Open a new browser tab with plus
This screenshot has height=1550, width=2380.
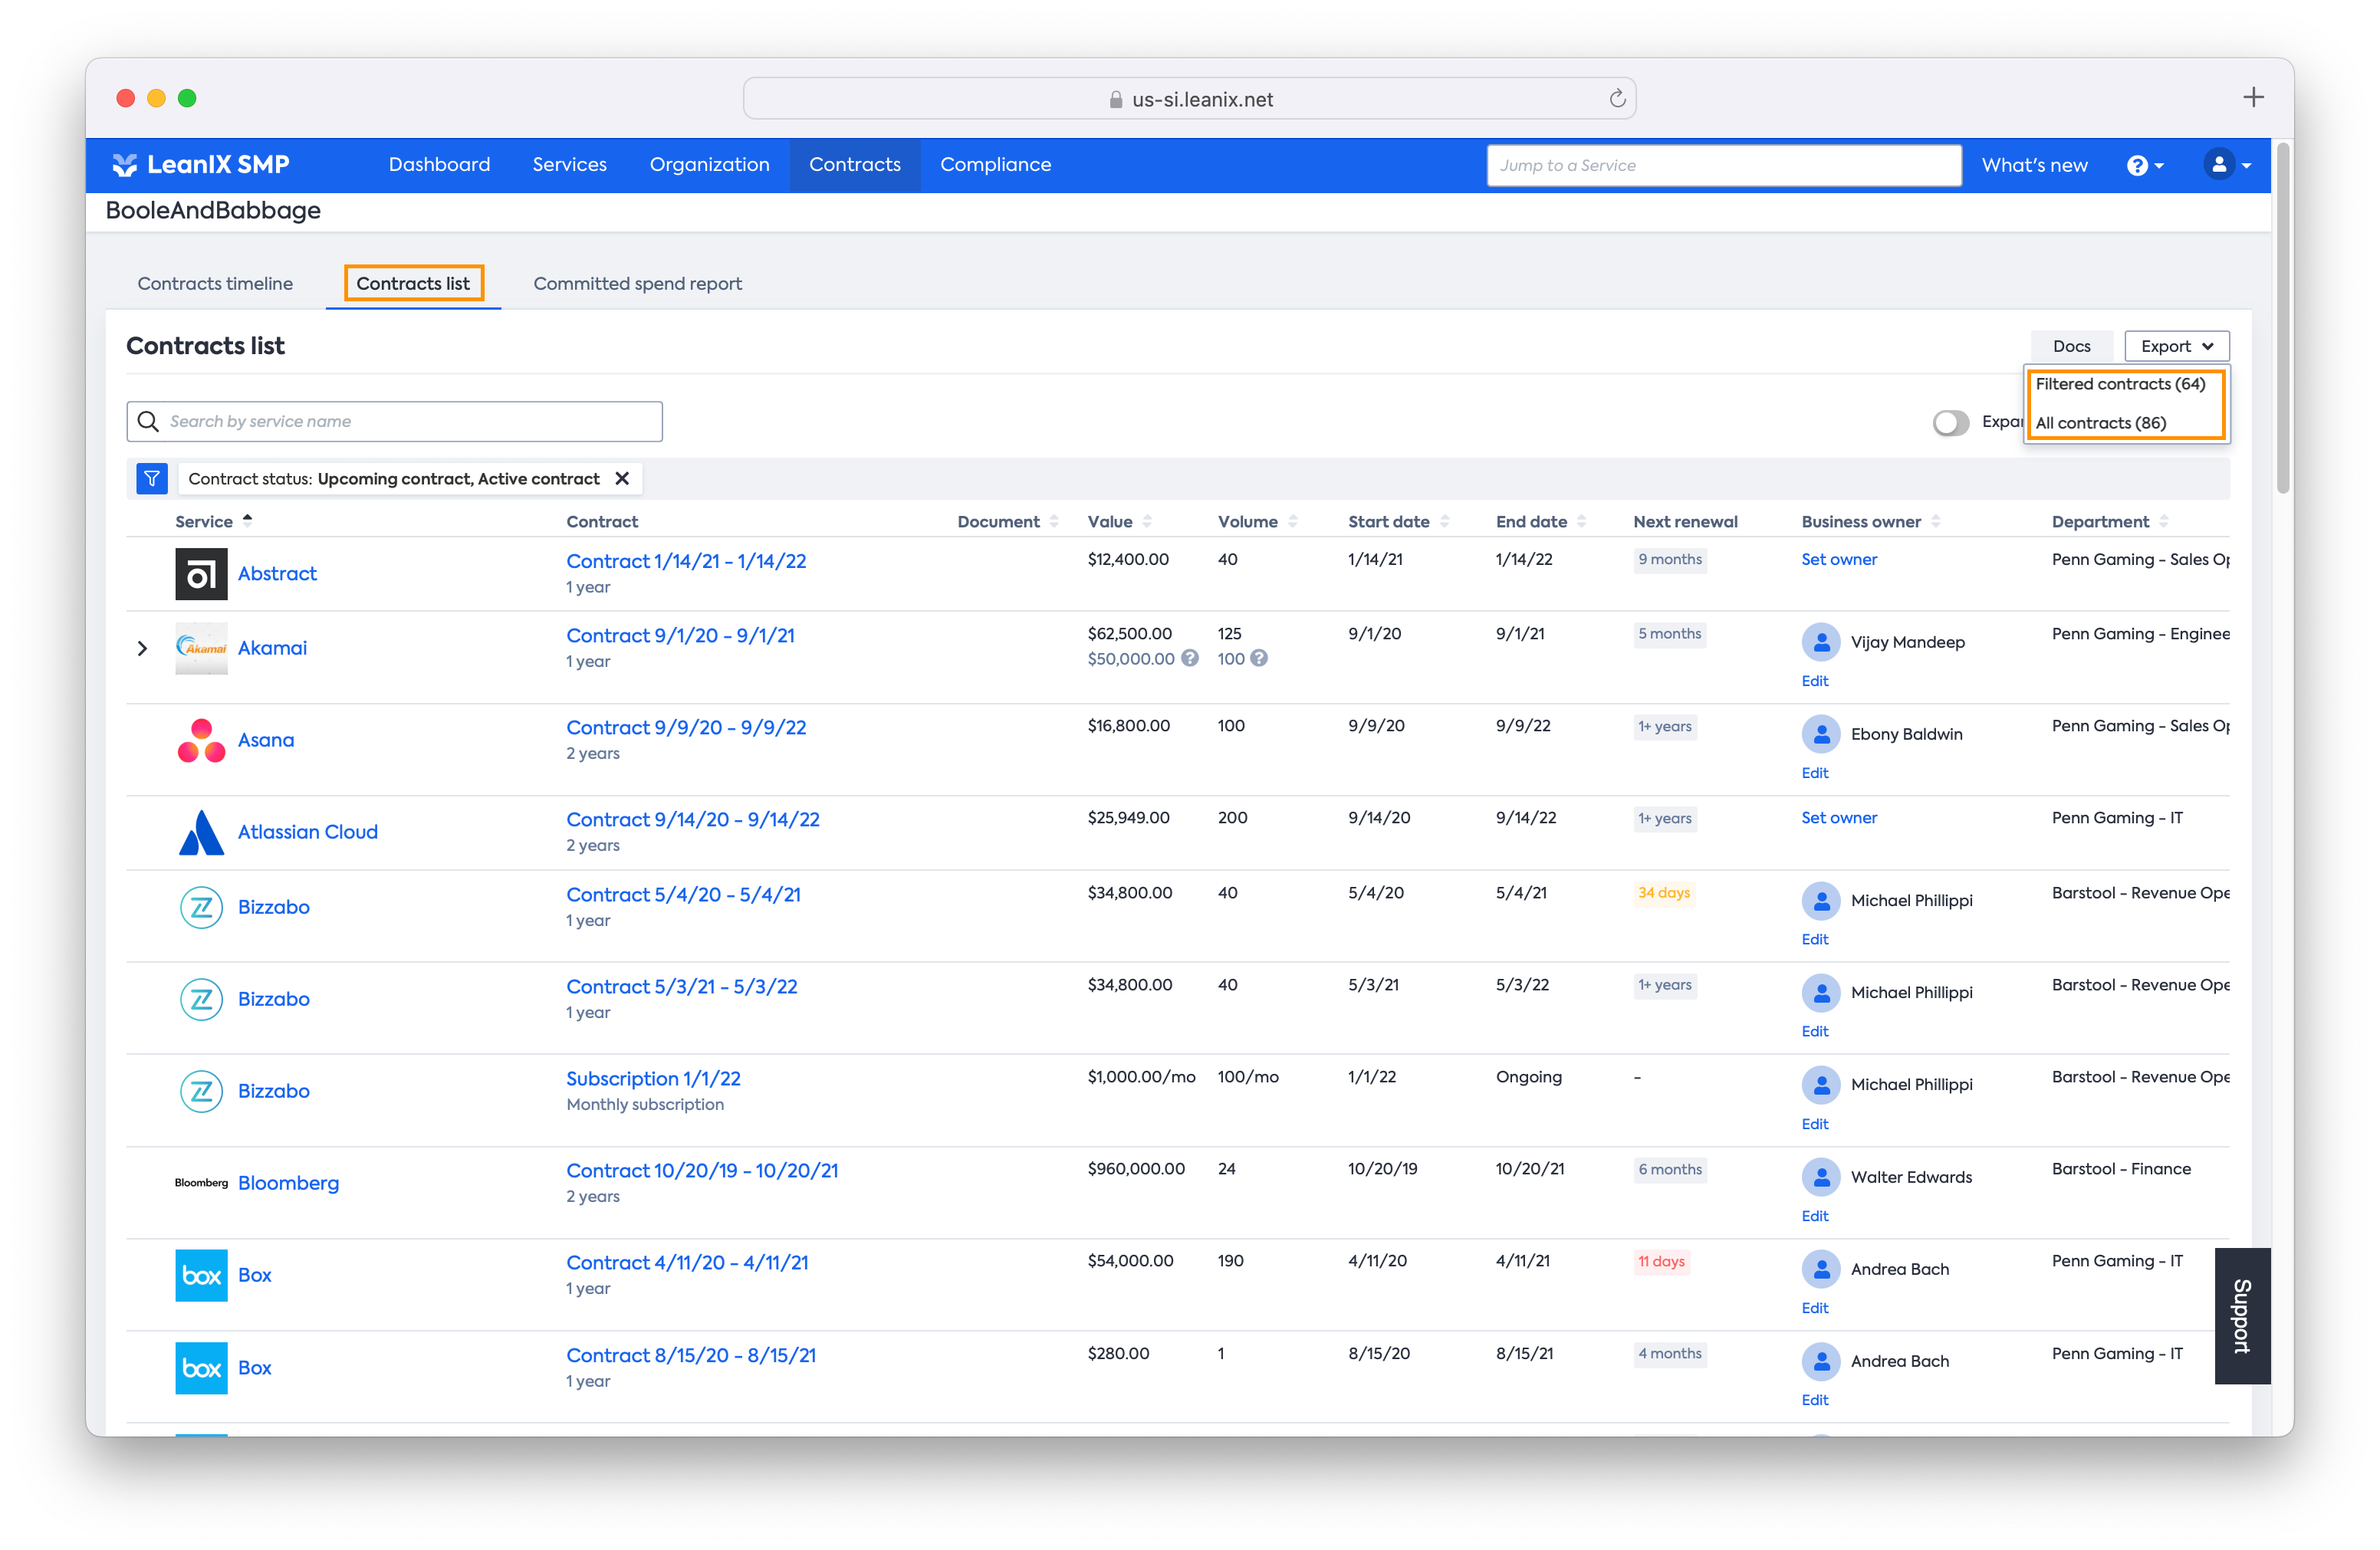2252,97
